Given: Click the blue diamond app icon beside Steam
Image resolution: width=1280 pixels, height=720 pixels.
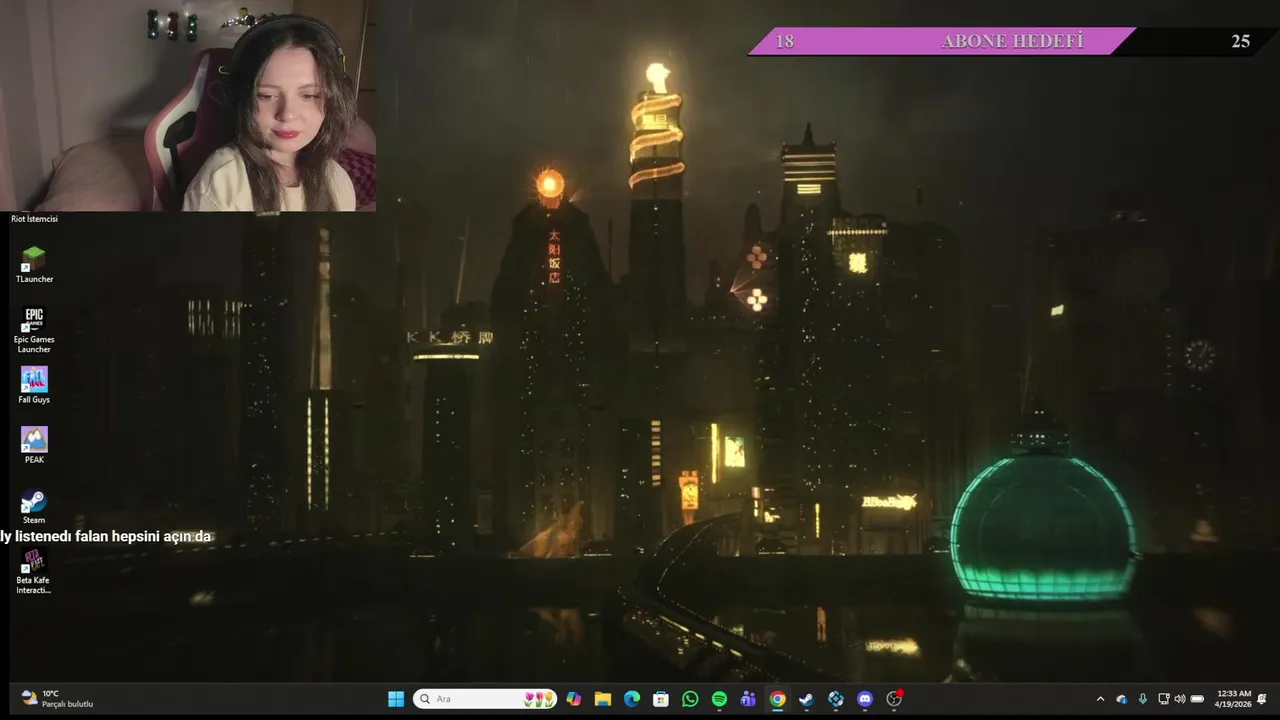Looking at the screenshot, I should tap(836, 699).
